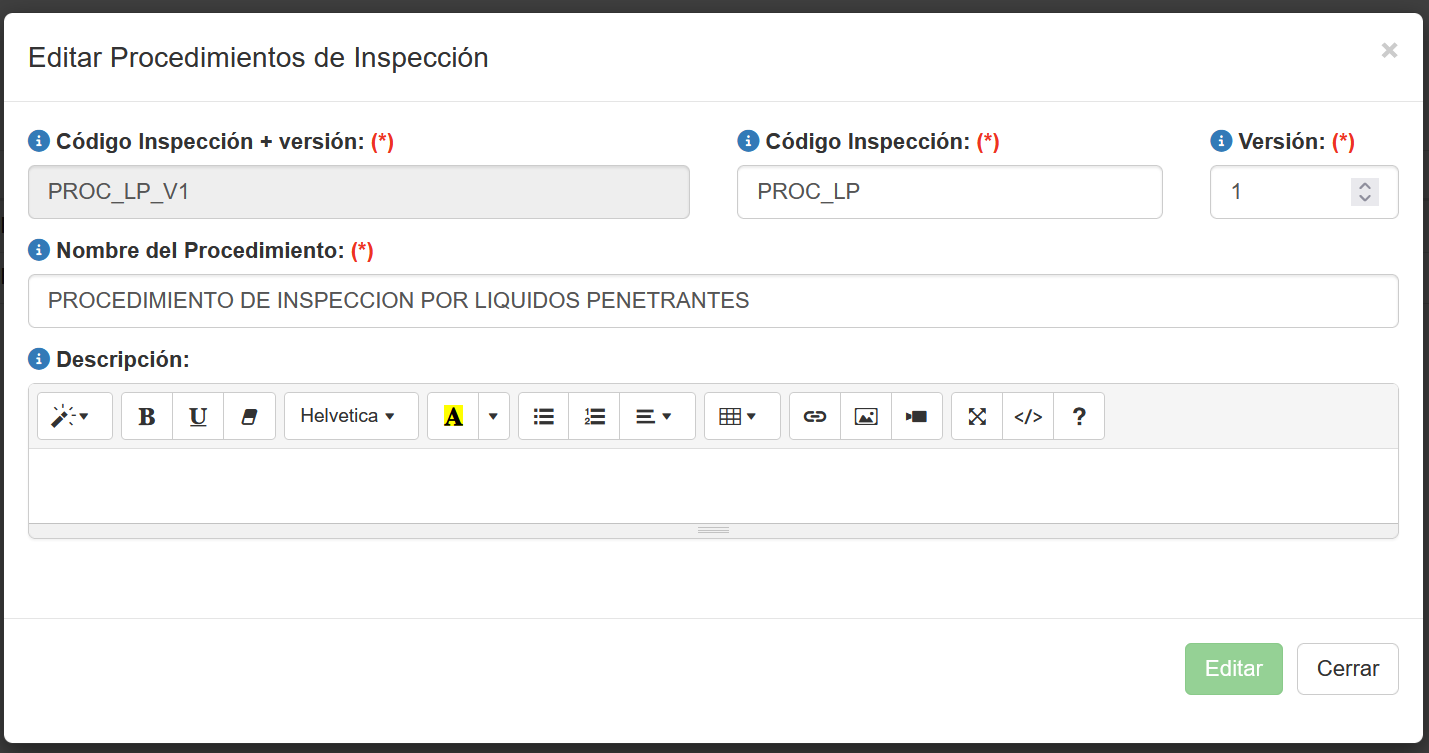Click the eraser remove-format icon
1429x753 pixels.
click(x=250, y=416)
